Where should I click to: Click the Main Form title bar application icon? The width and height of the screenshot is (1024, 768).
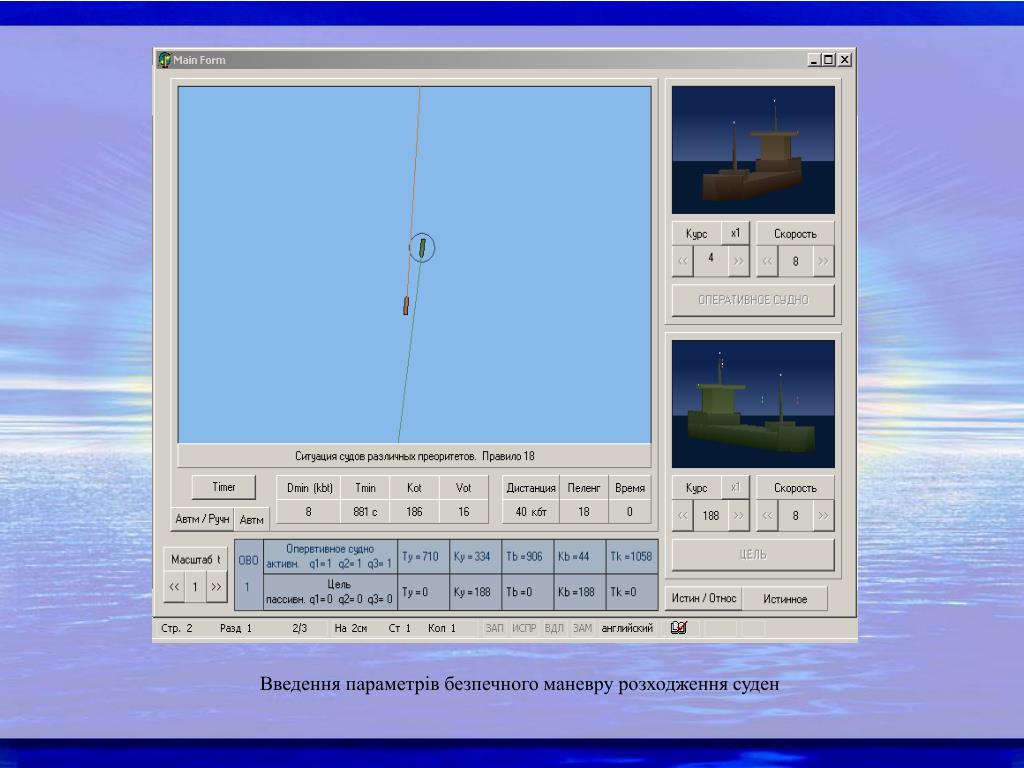pos(165,60)
